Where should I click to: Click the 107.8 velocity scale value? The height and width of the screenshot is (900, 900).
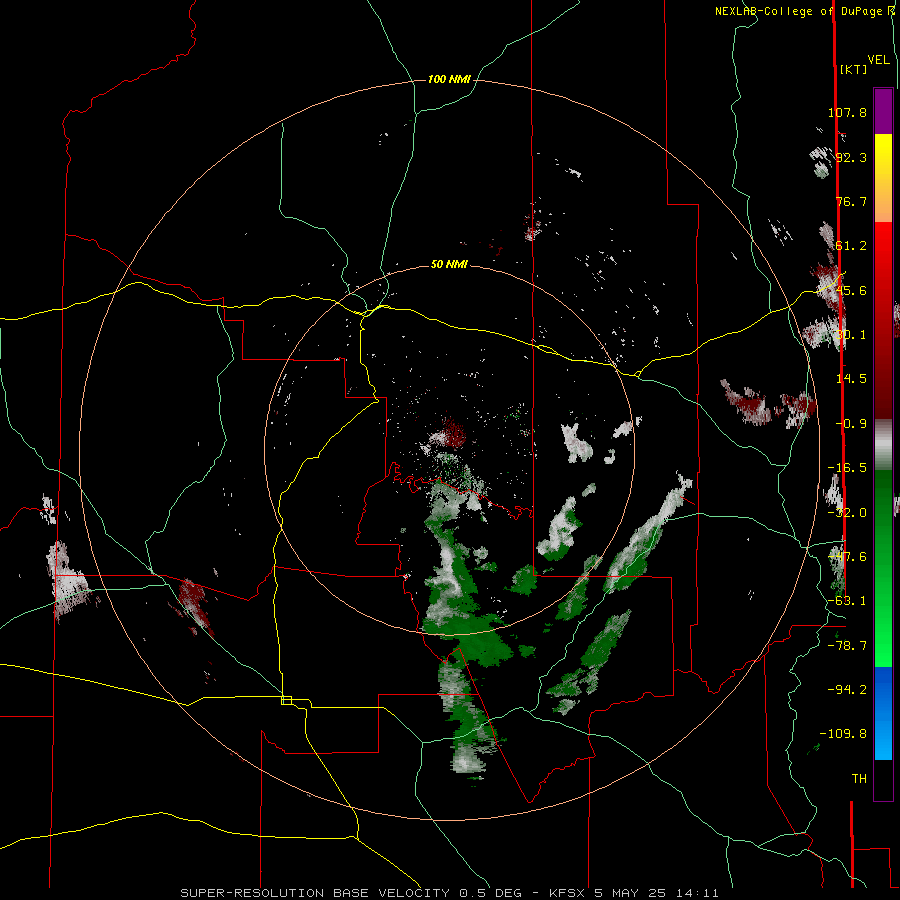tap(847, 112)
